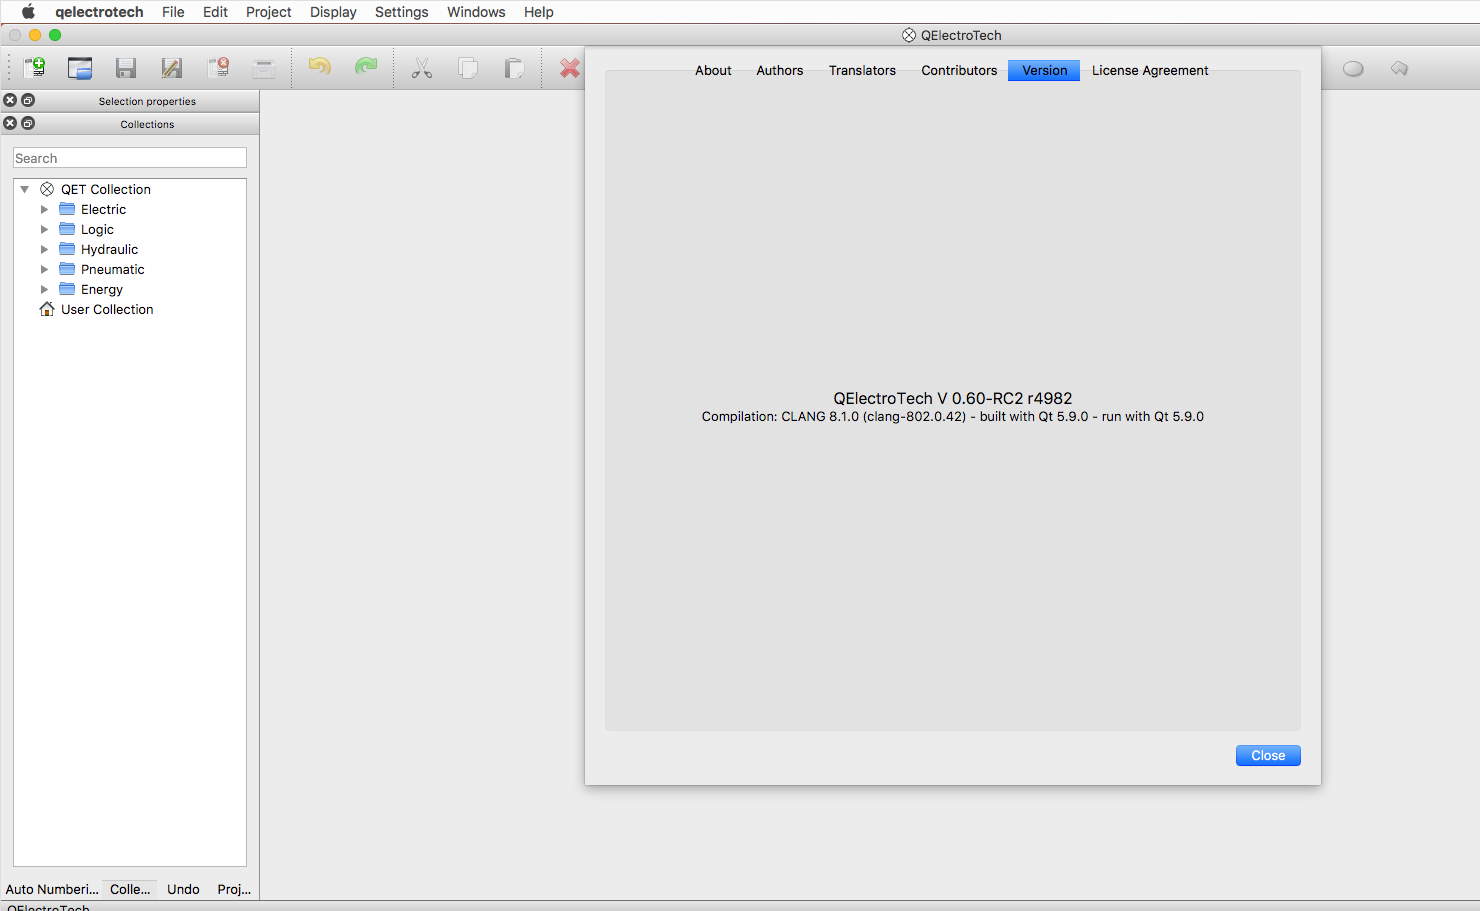Click the Energy folder icon
The width and height of the screenshot is (1480, 911).
(x=67, y=289)
